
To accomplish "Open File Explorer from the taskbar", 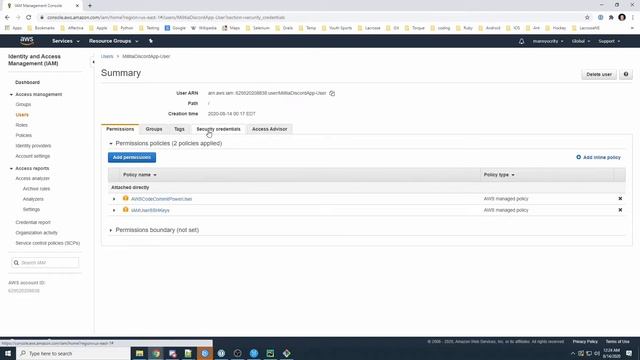I will click(140, 353).
